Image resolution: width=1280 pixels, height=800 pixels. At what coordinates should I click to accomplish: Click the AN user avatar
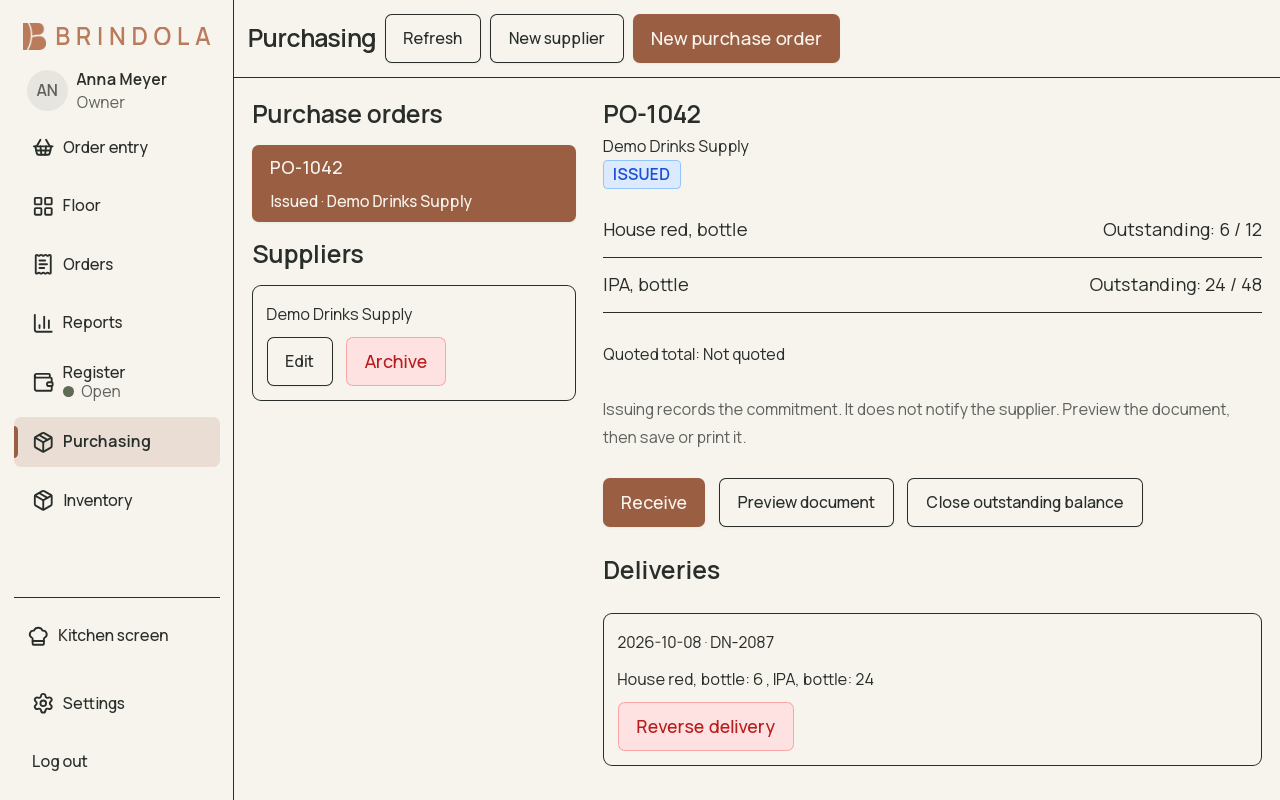click(x=47, y=90)
